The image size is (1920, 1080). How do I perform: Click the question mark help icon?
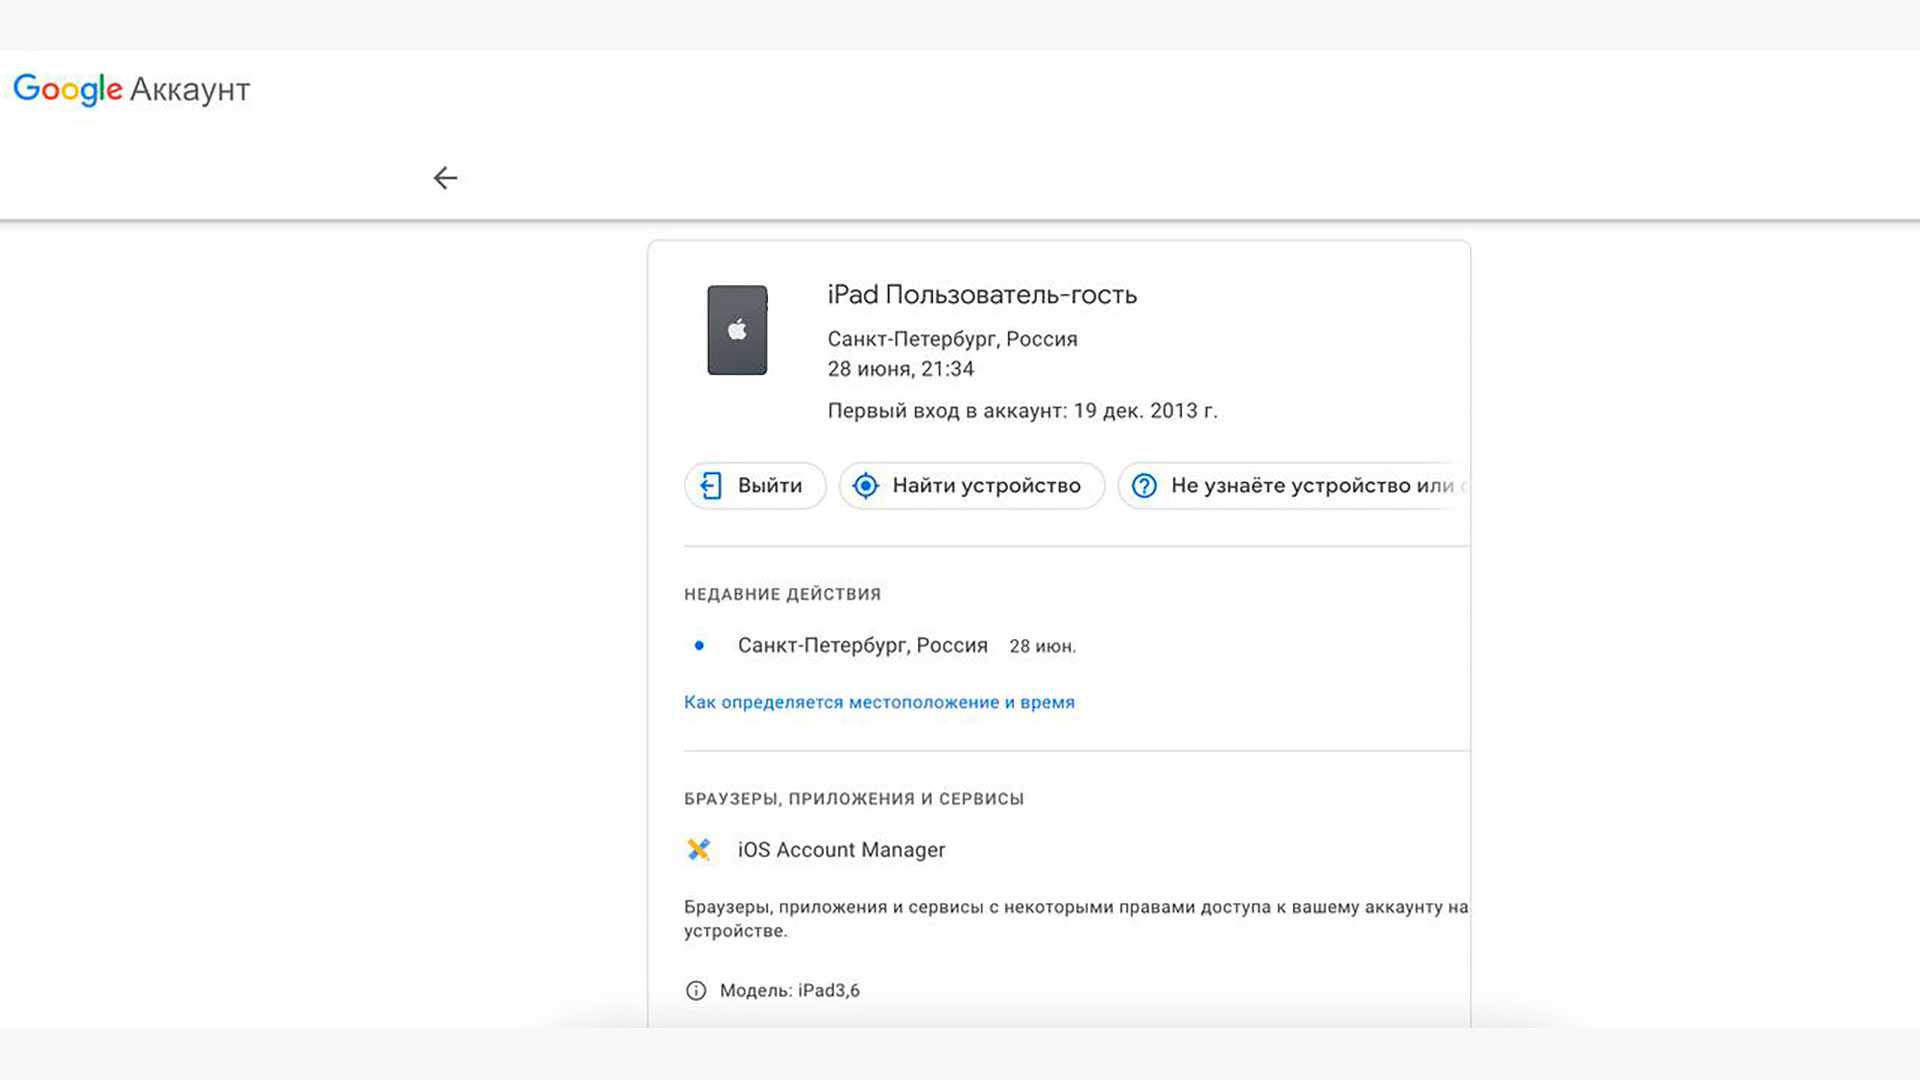(1144, 486)
